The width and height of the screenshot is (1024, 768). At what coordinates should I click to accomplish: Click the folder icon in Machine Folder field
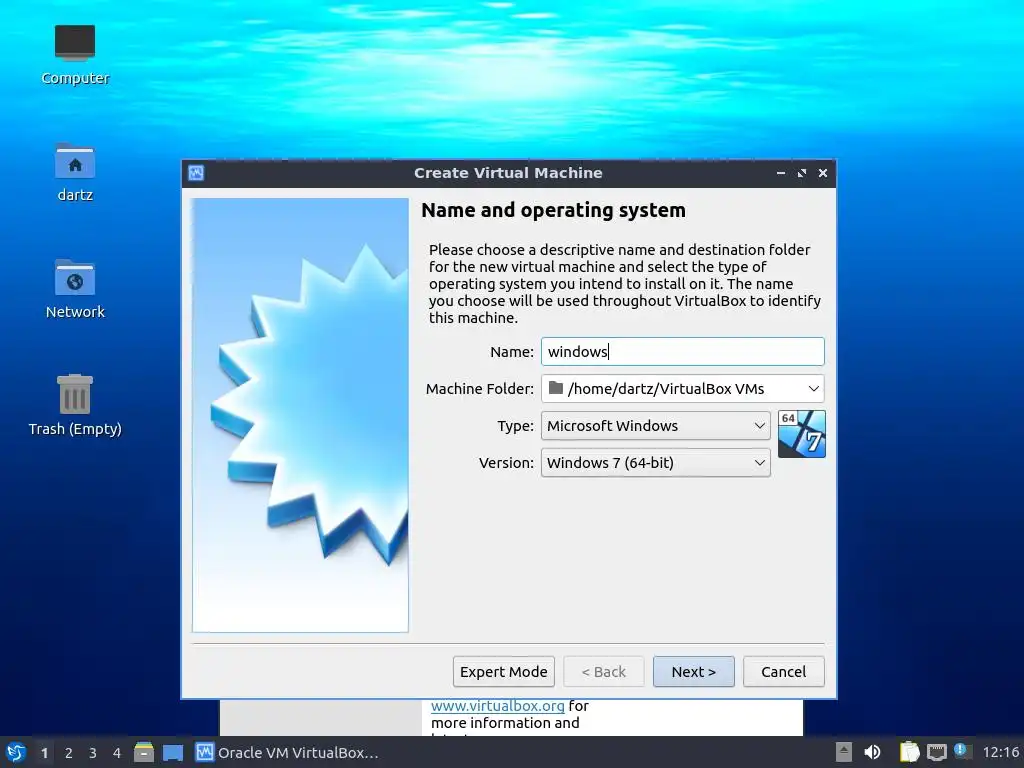[x=556, y=388]
